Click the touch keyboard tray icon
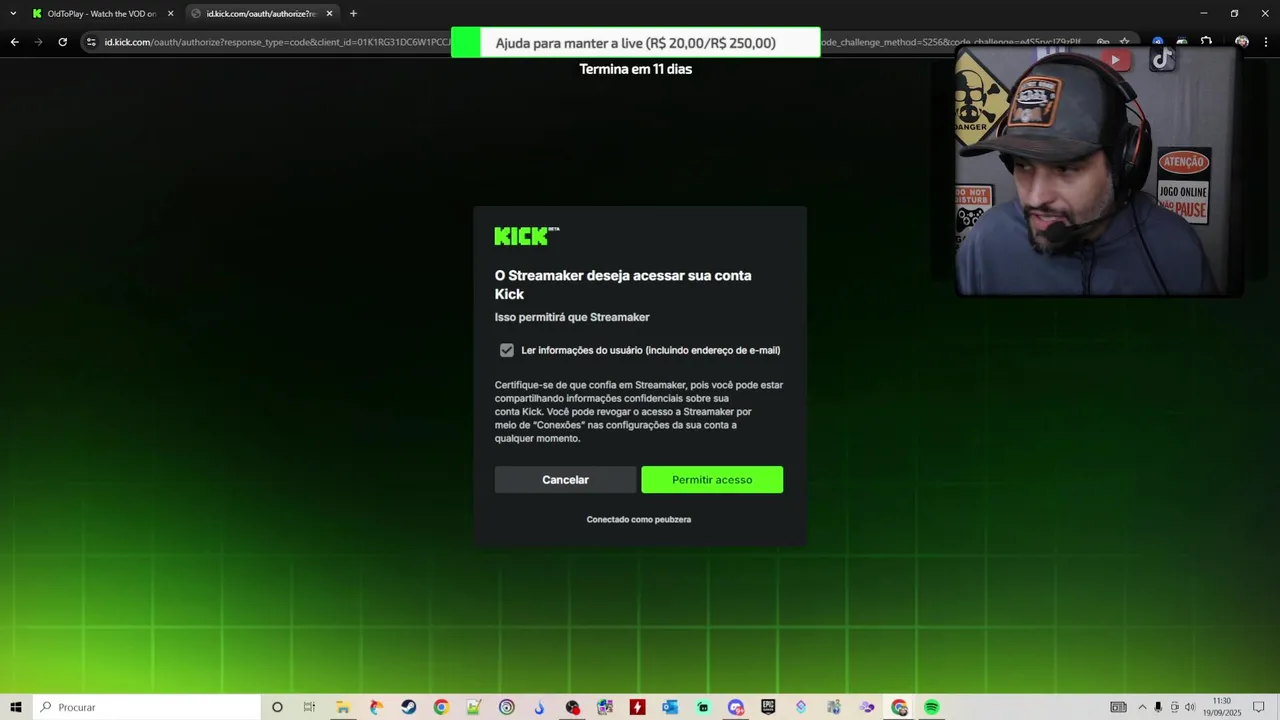Screen dimensions: 1280x720 coord(1118,707)
